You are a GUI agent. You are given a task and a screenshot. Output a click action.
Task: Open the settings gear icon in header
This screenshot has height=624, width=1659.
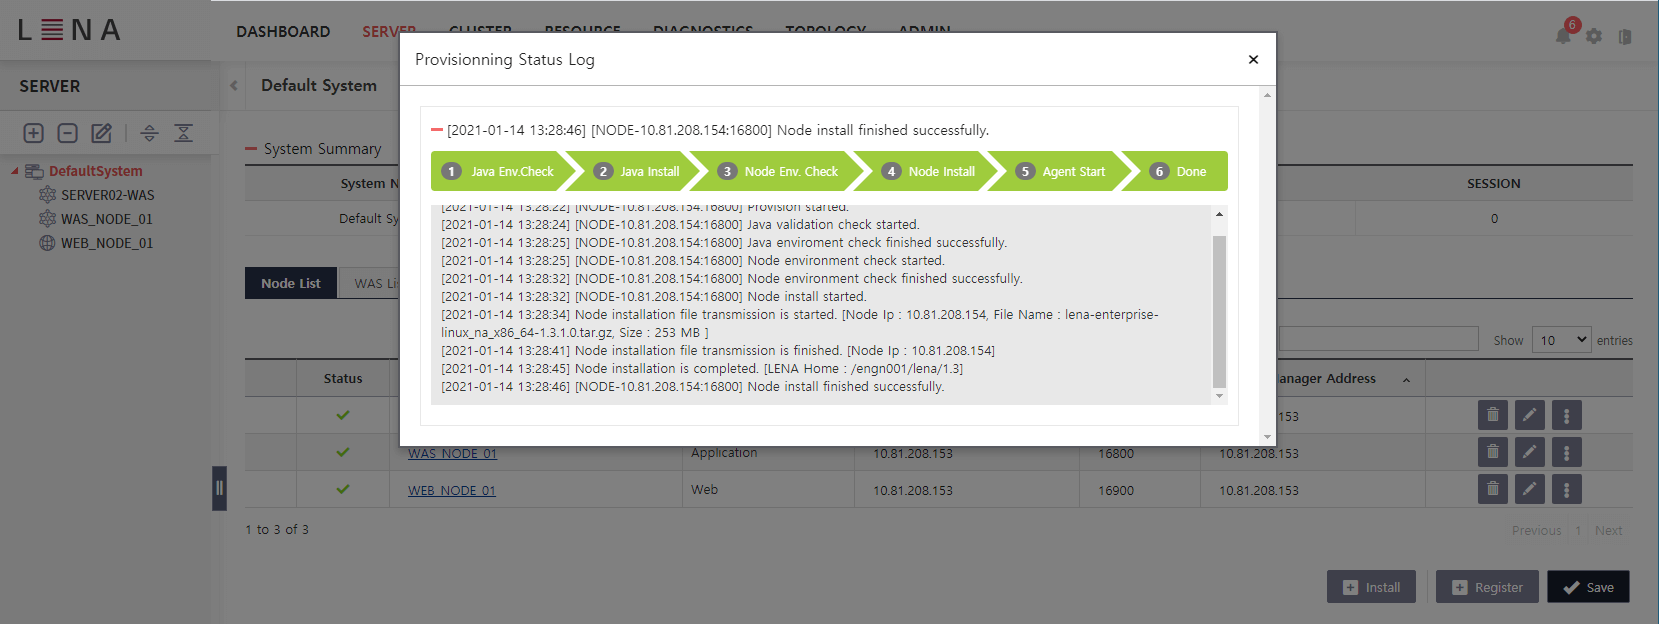click(1594, 36)
